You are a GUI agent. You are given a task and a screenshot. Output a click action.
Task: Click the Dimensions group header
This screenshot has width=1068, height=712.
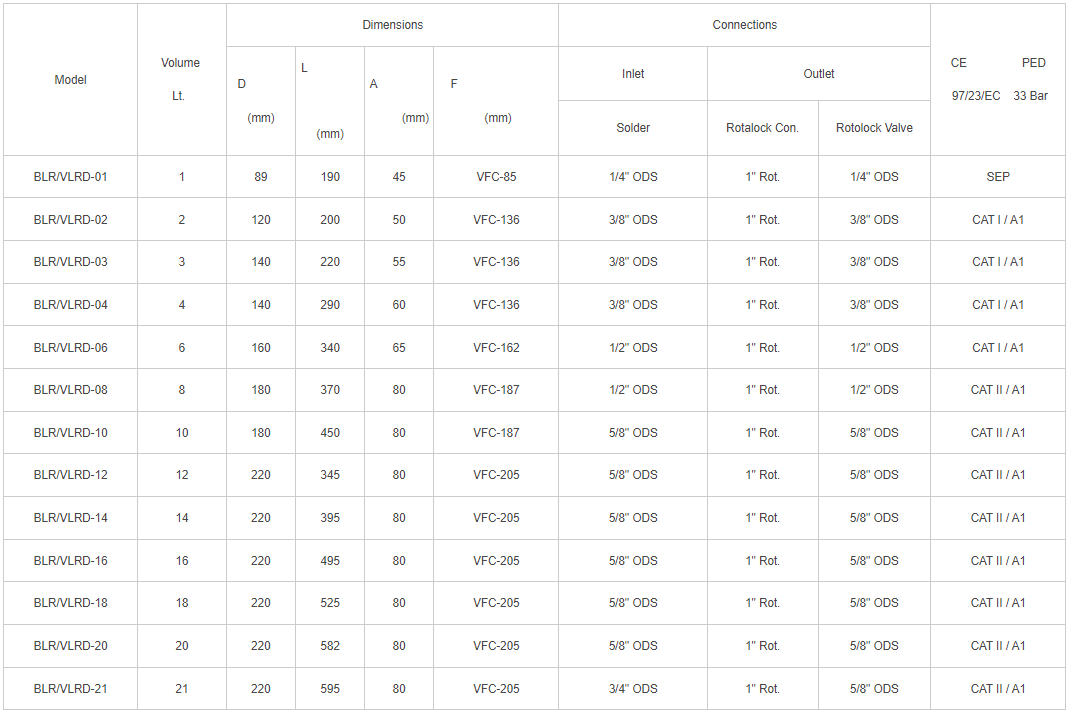[x=392, y=25]
